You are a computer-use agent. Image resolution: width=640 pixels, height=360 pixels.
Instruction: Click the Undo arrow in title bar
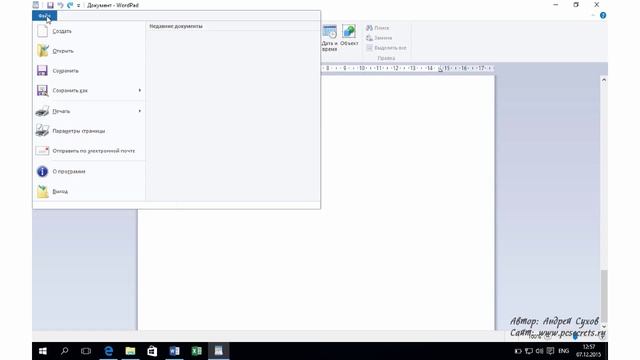click(x=60, y=5)
